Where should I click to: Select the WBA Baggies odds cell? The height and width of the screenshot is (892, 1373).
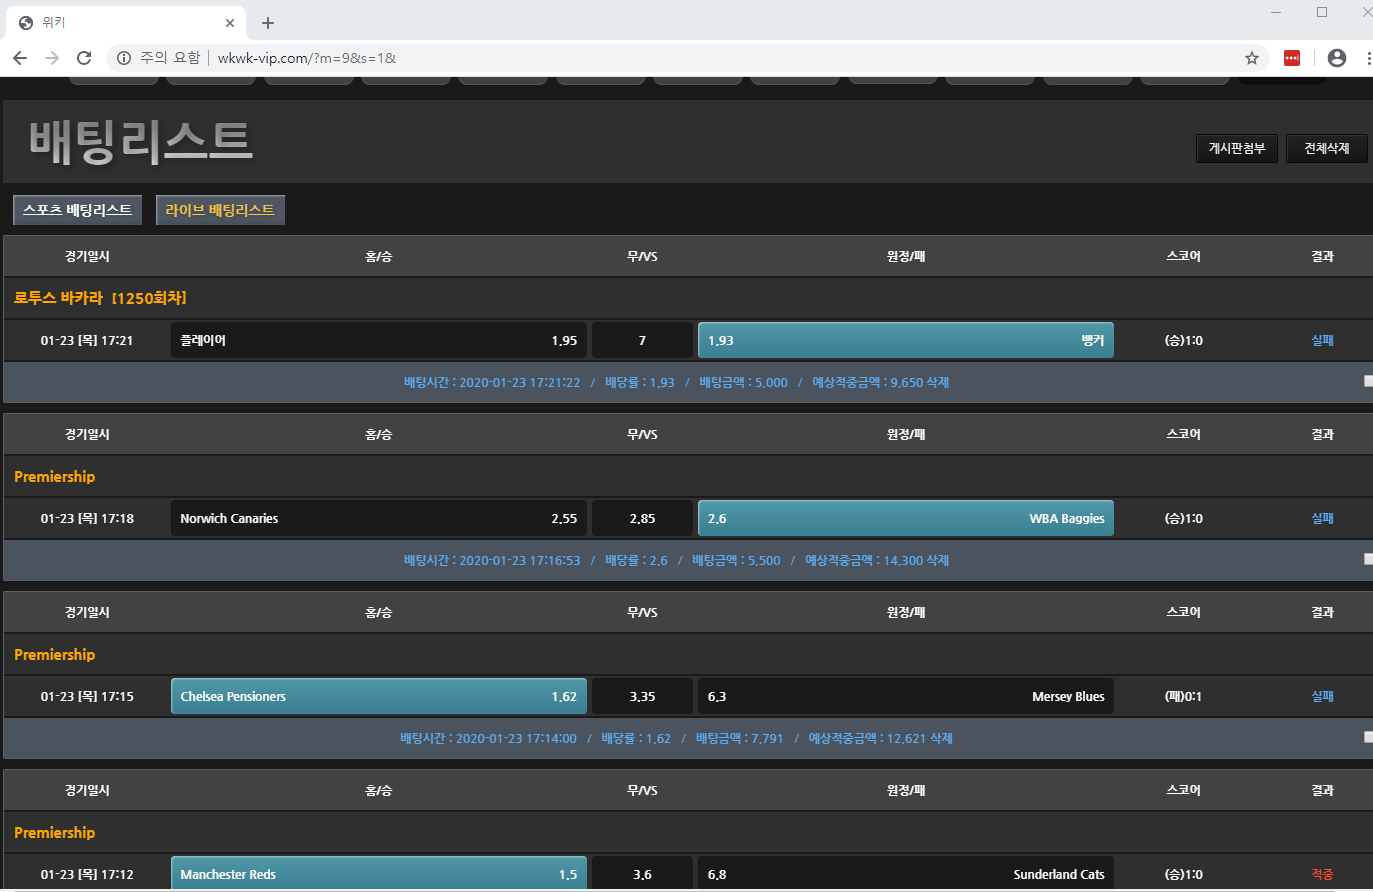(906, 518)
